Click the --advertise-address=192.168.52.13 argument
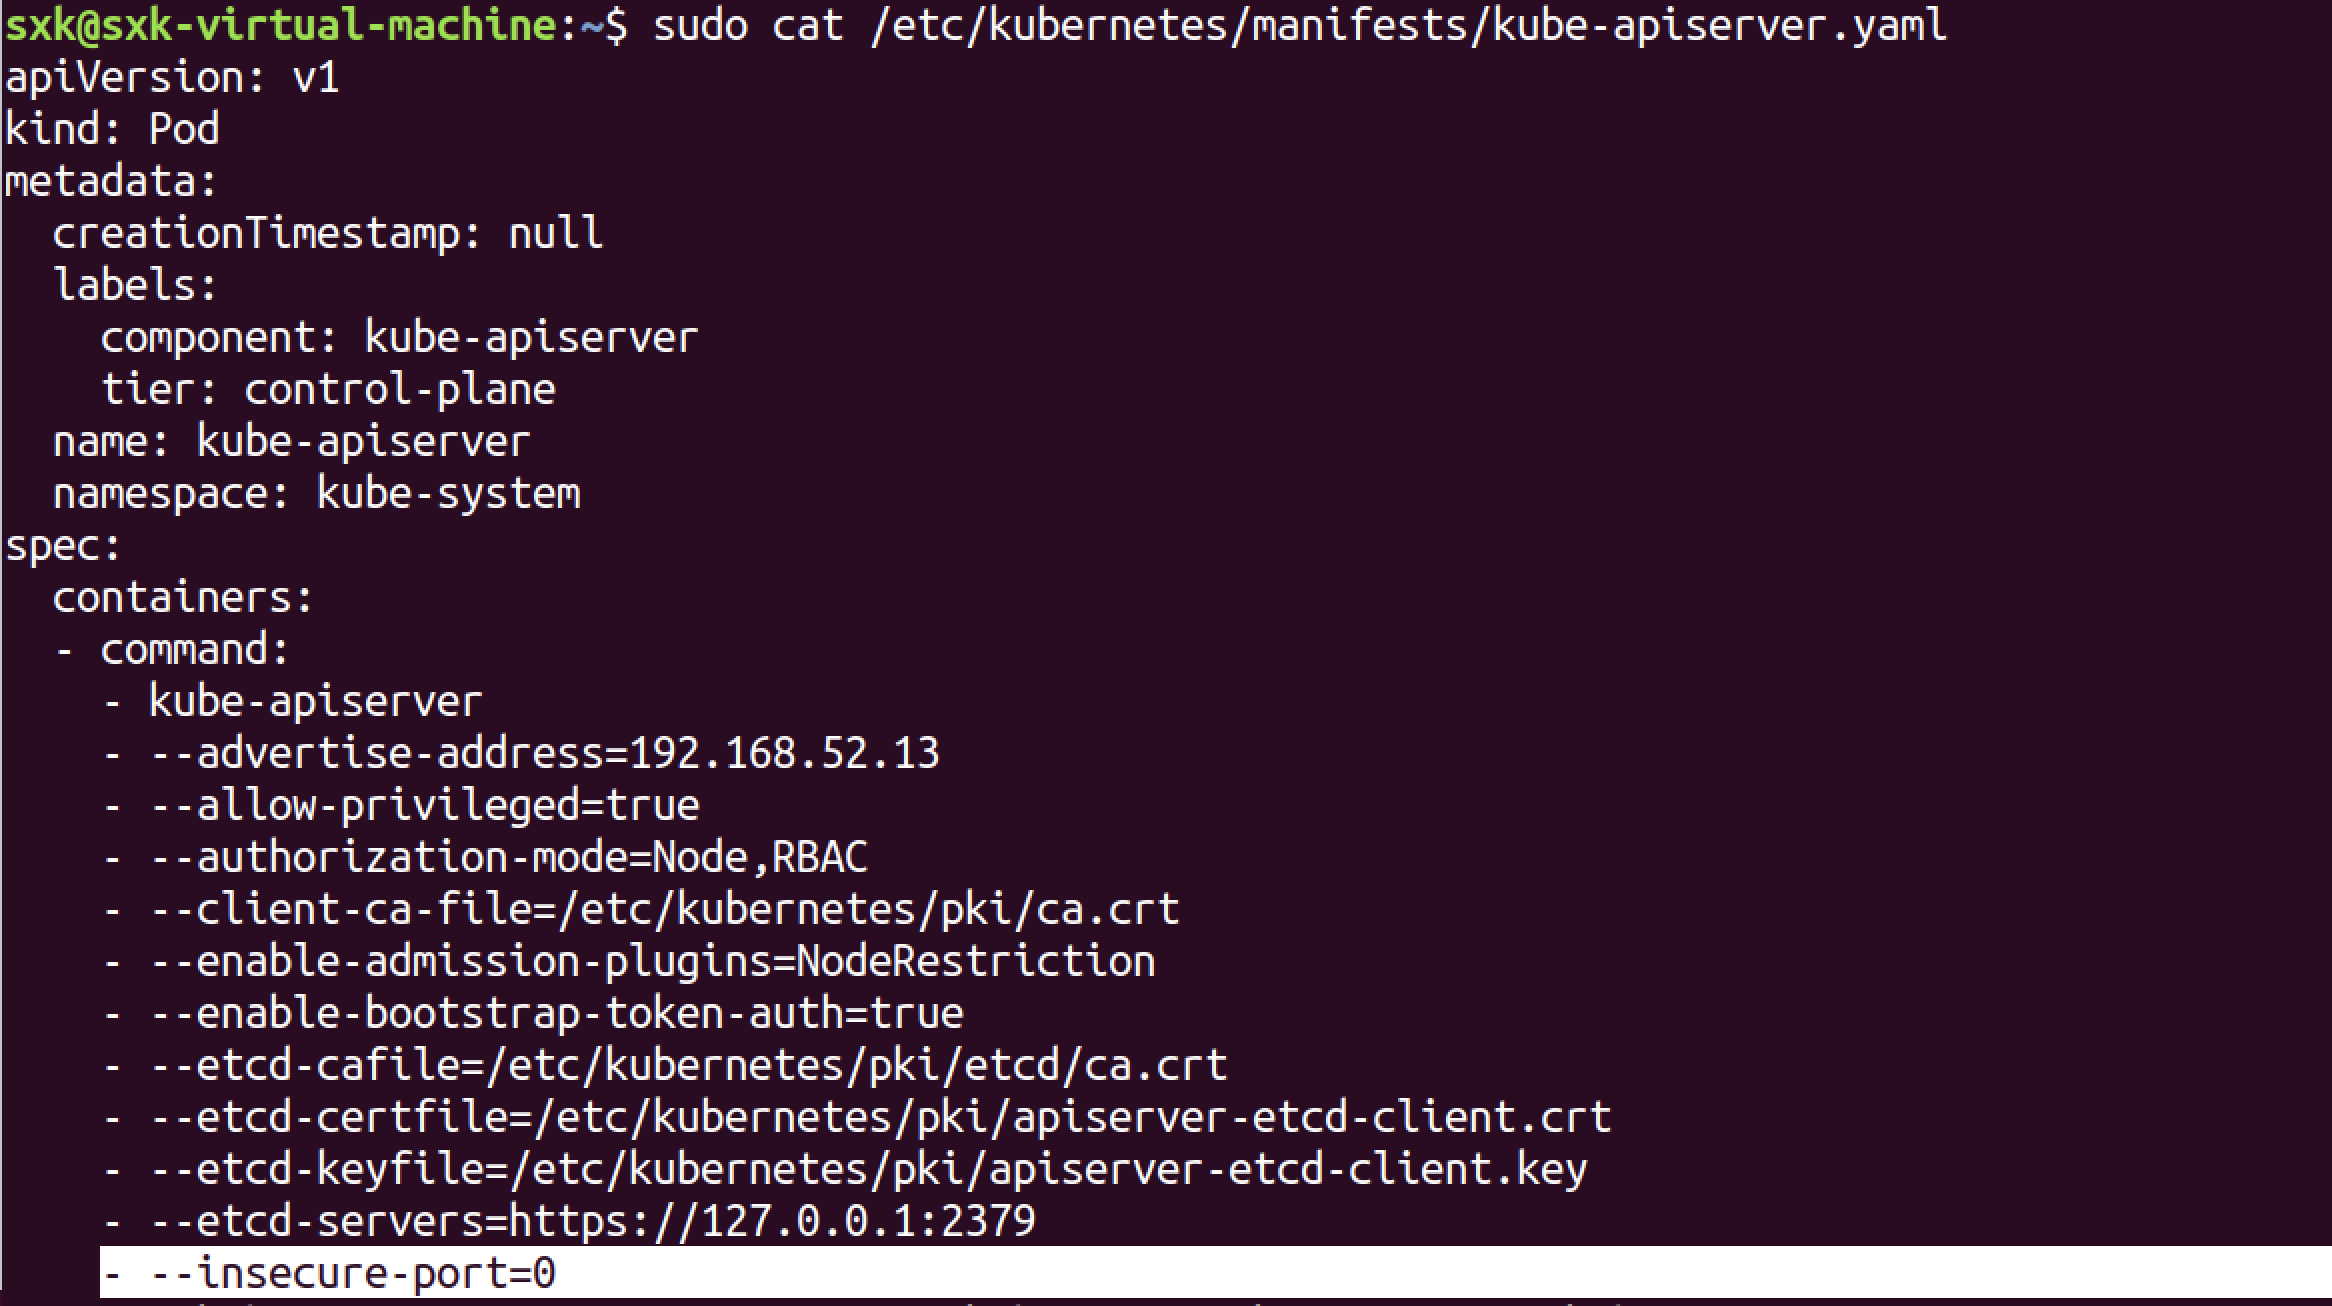This screenshot has height=1306, width=2332. (544, 754)
